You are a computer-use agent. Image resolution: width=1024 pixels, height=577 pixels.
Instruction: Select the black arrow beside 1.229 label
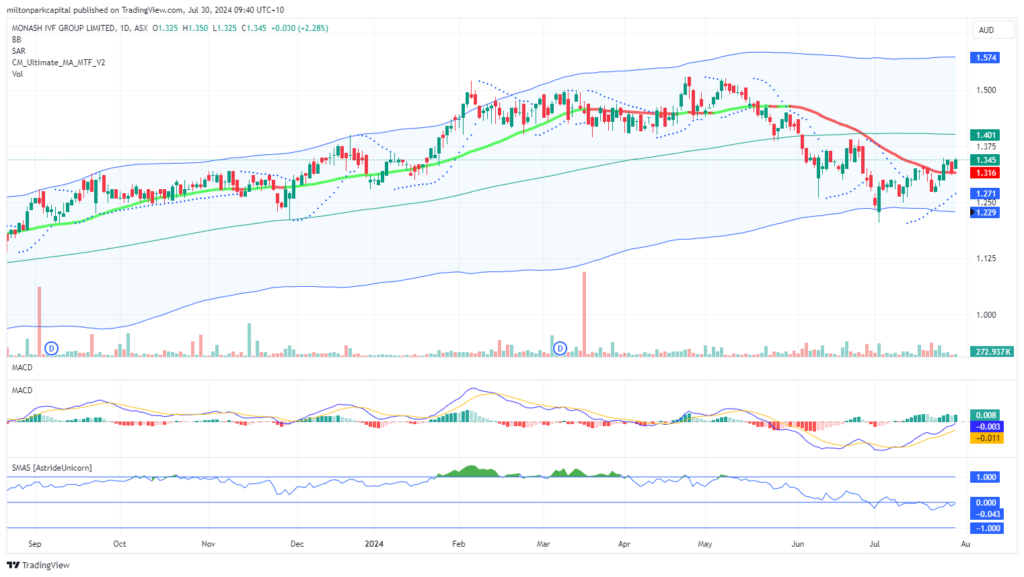click(x=972, y=212)
